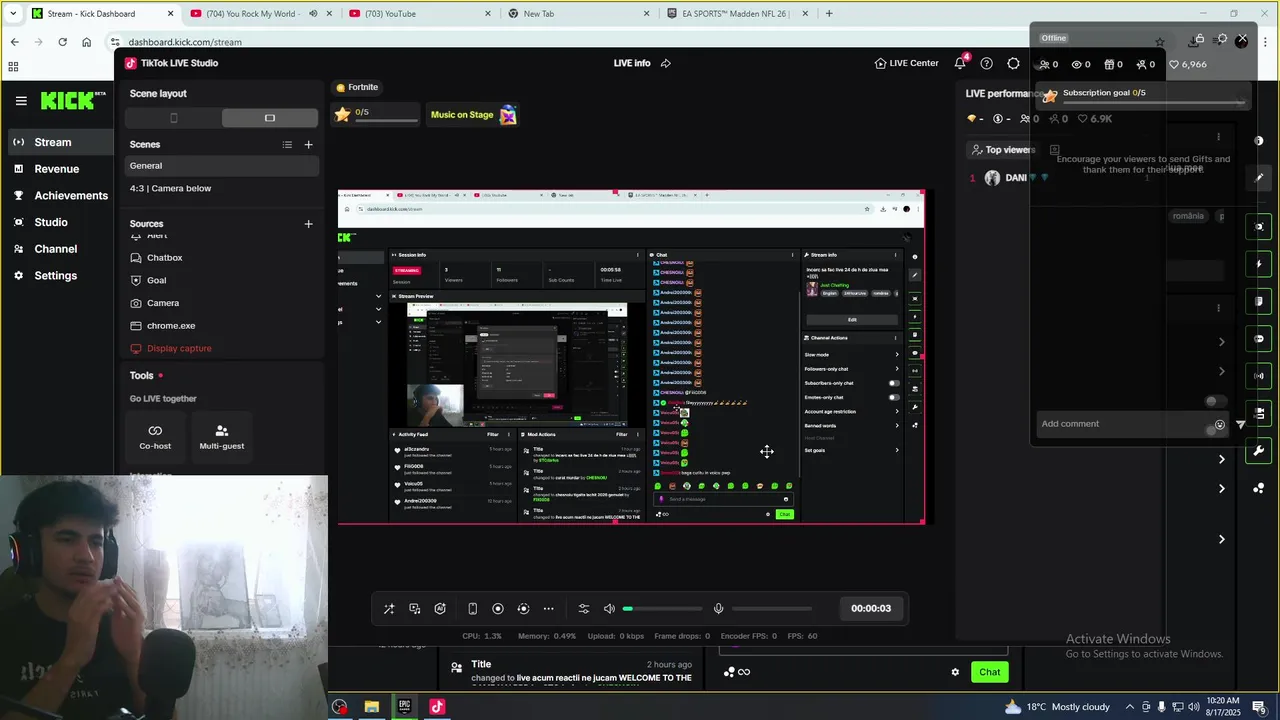
Task: Open emoji picker in comment box
Action: coord(1219,425)
